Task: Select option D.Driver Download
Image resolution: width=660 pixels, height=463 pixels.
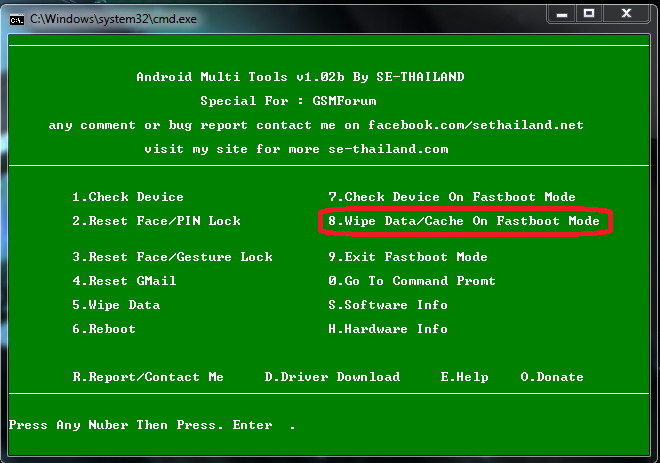Action: [332, 377]
